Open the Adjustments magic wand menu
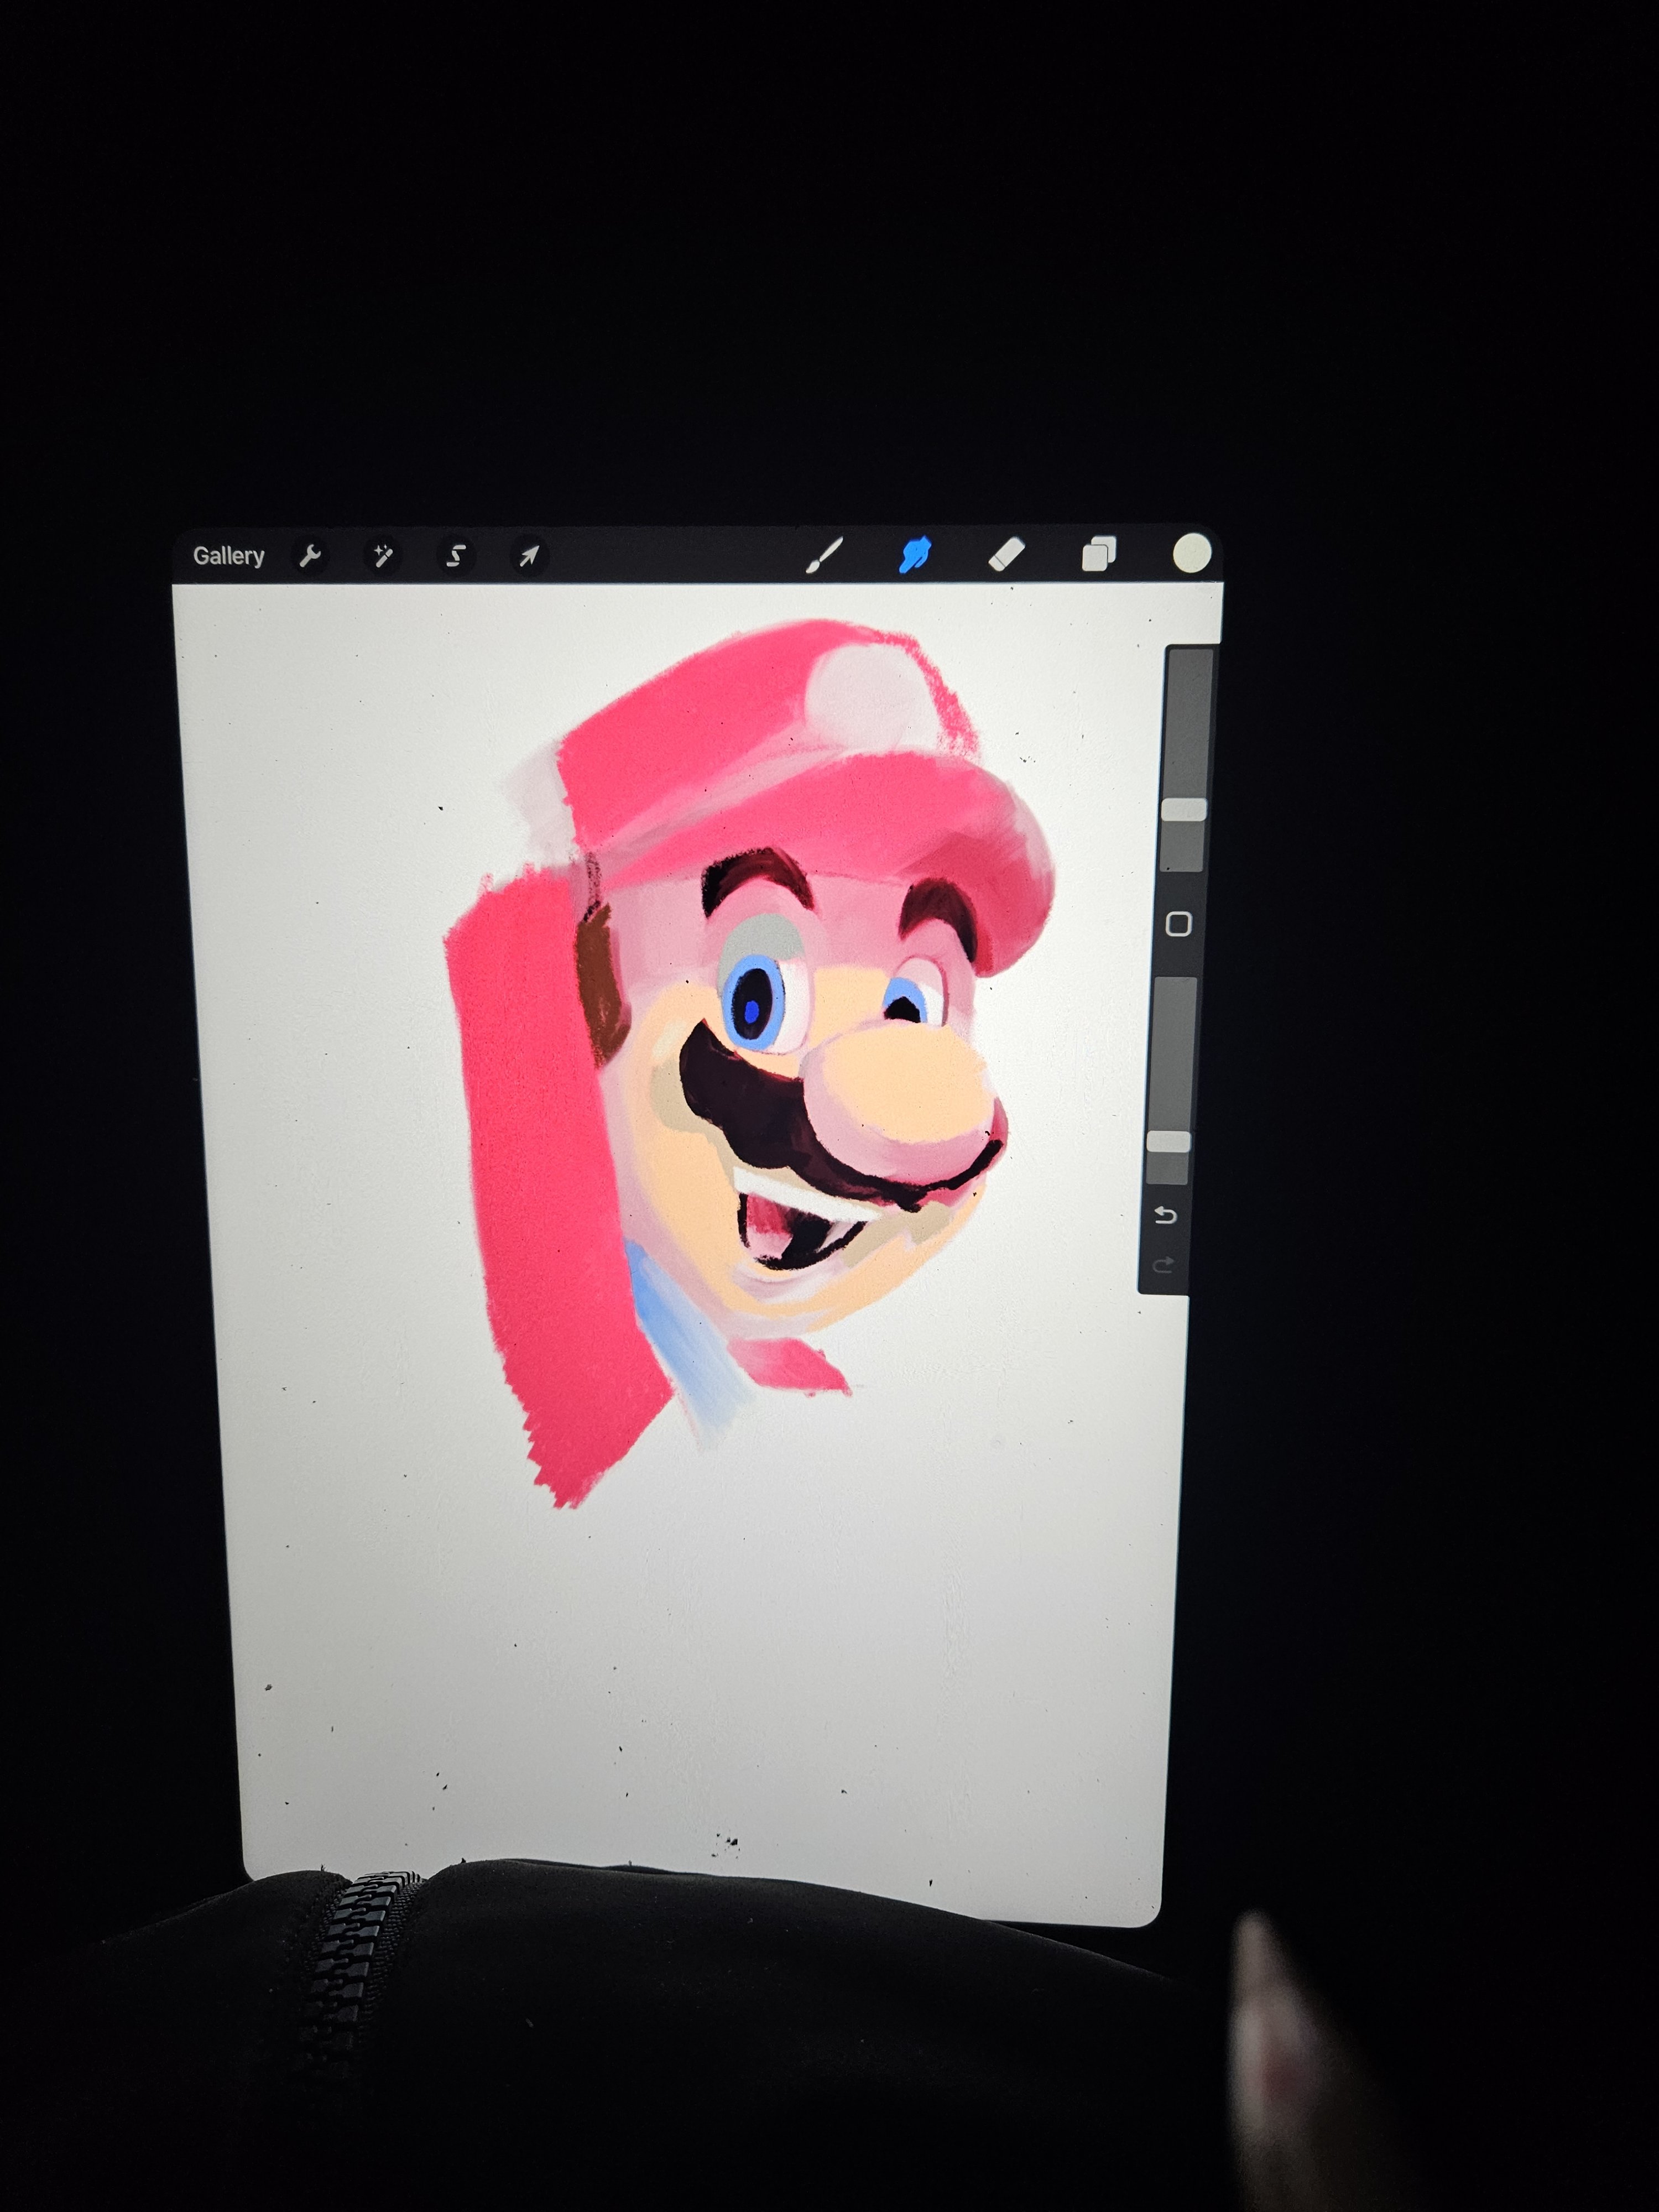The width and height of the screenshot is (1659, 2212). tap(383, 556)
